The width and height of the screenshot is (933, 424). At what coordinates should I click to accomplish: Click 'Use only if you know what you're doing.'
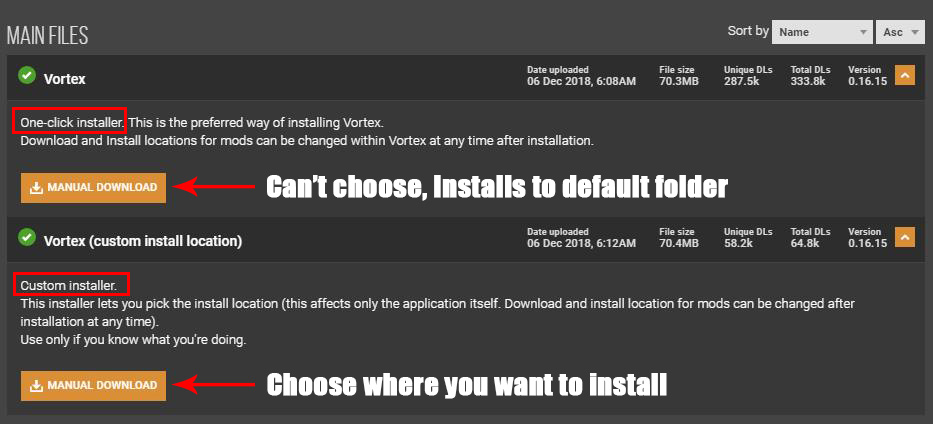click(133, 341)
